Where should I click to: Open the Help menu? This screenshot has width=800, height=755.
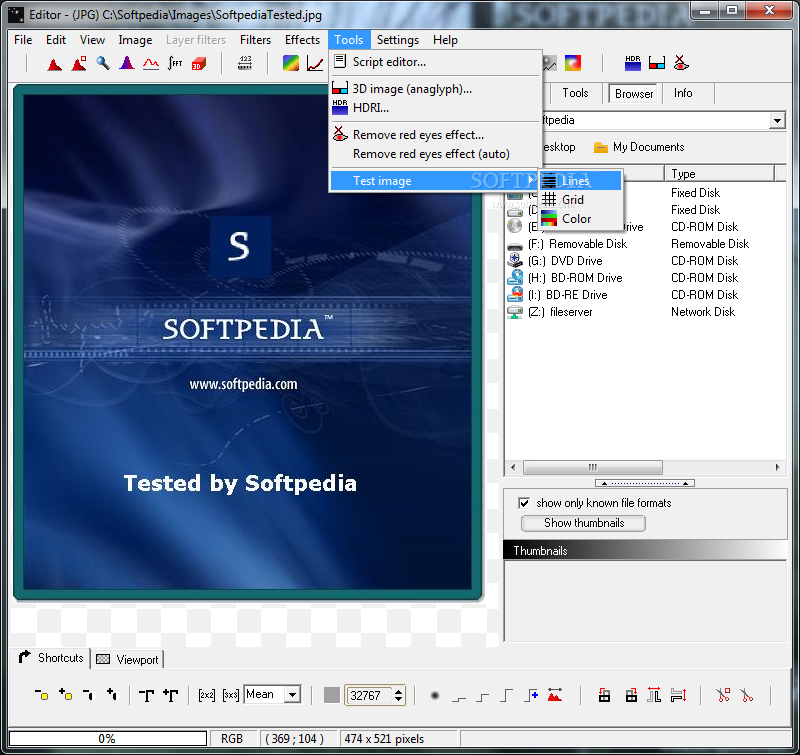point(445,40)
